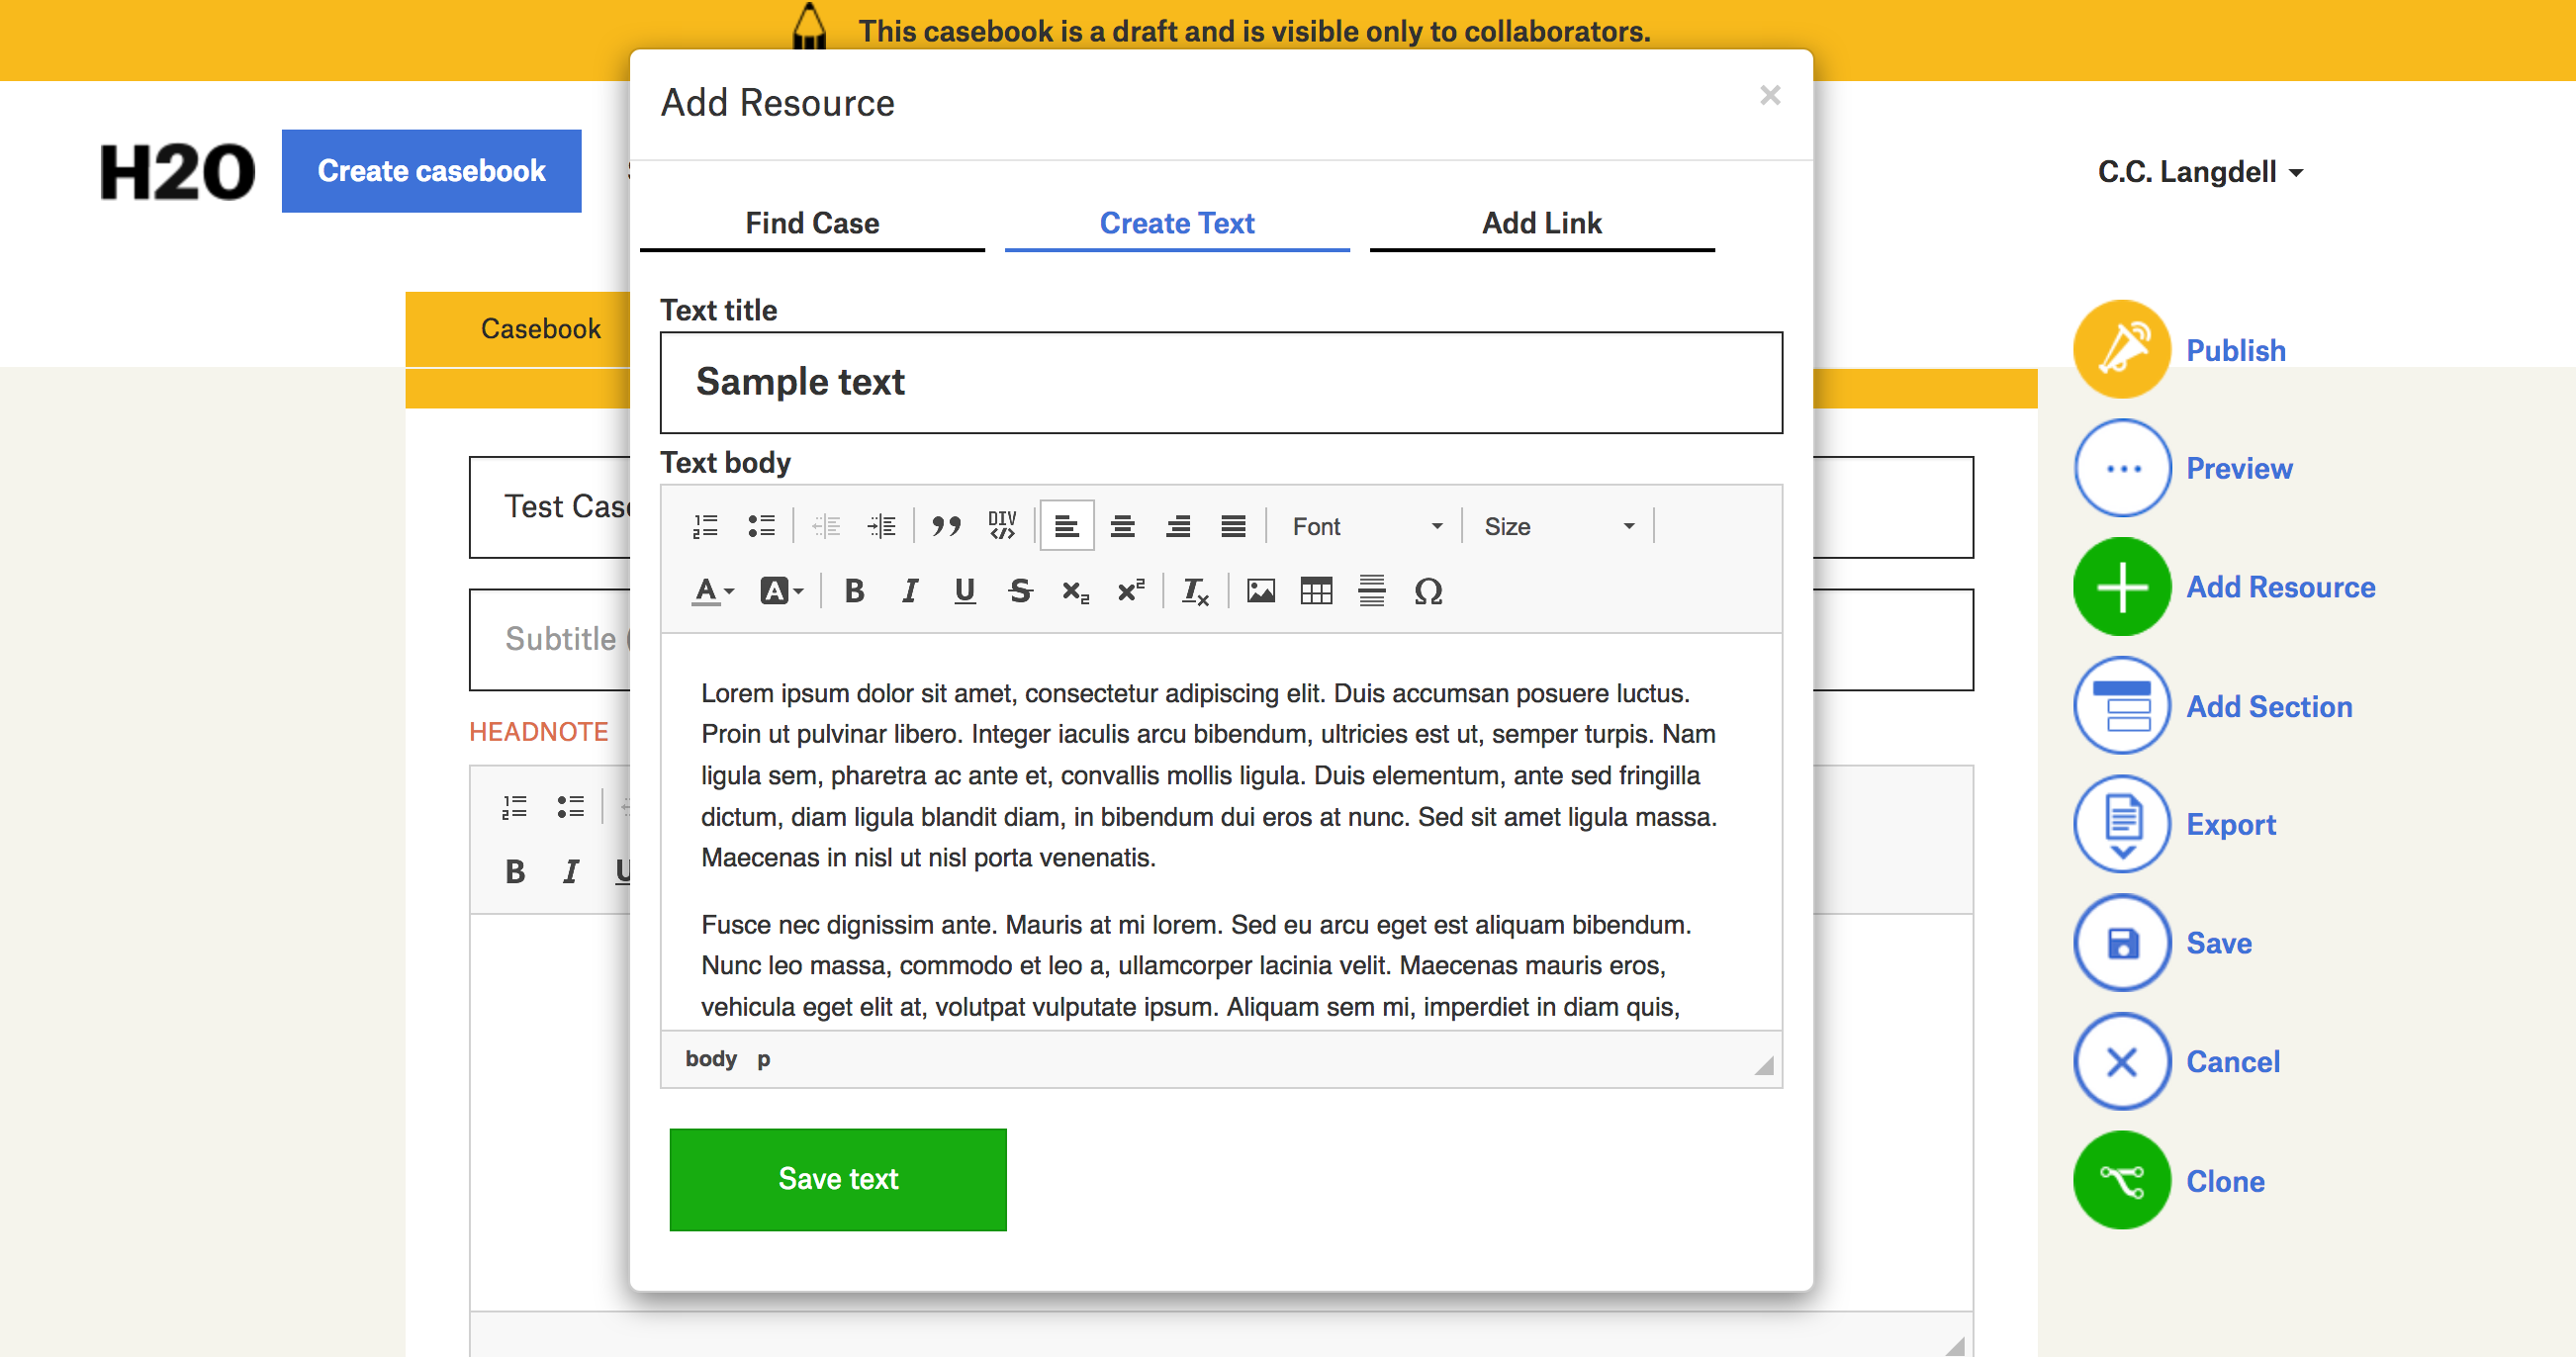Create Div container in editor
The width and height of the screenshot is (2576, 1357).
tap(1002, 526)
